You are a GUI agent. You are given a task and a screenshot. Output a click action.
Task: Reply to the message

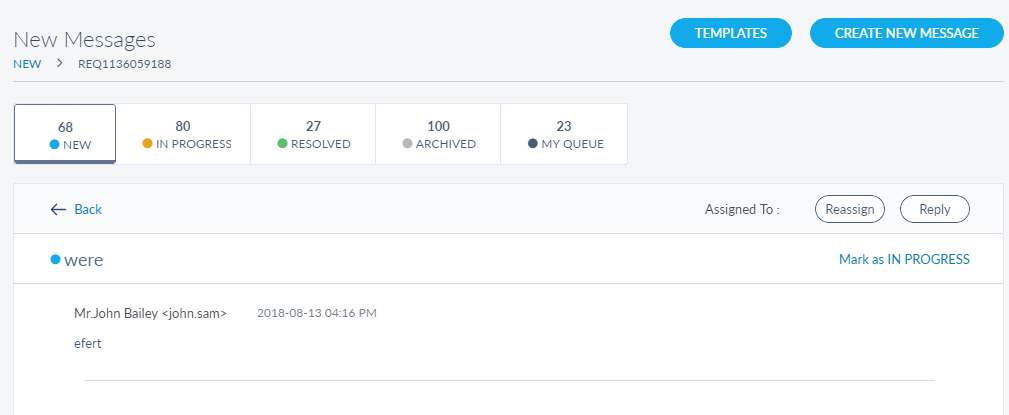[934, 209]
